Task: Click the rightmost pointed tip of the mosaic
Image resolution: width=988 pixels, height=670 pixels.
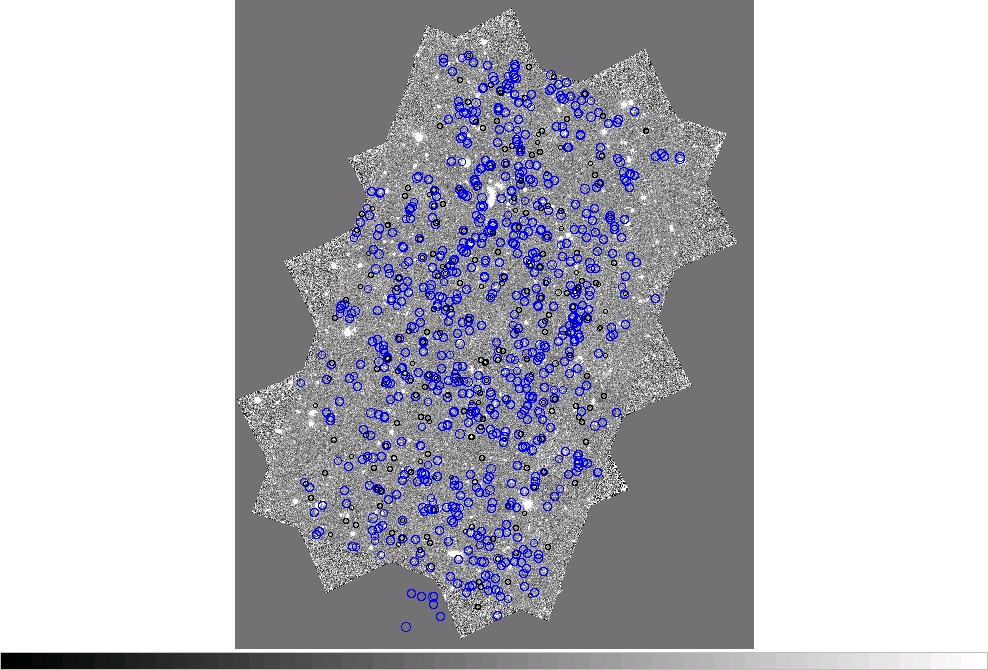Action: tap(737, 242)
